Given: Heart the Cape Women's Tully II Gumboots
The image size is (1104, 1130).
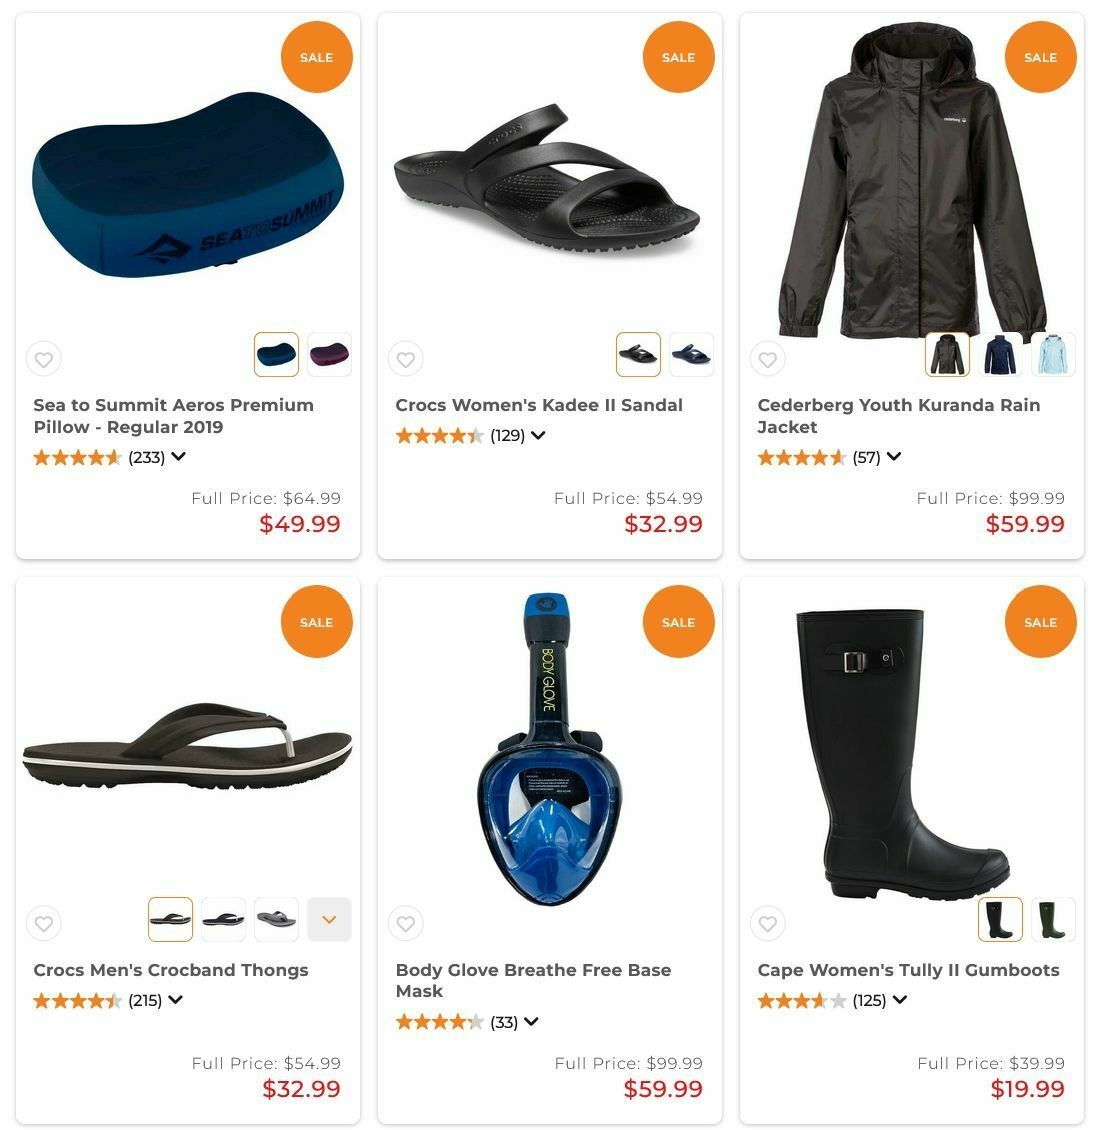Looking at the screenshot, I should [767, 923].
